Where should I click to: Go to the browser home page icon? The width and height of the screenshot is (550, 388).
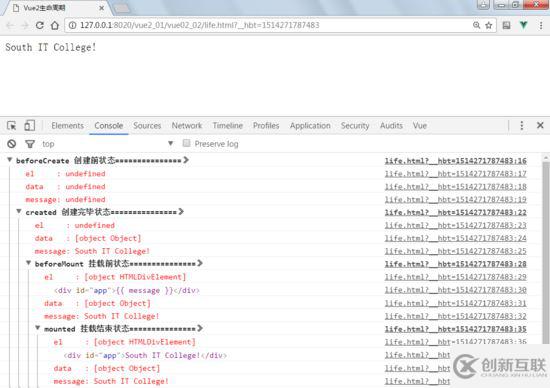pos(55,25)
